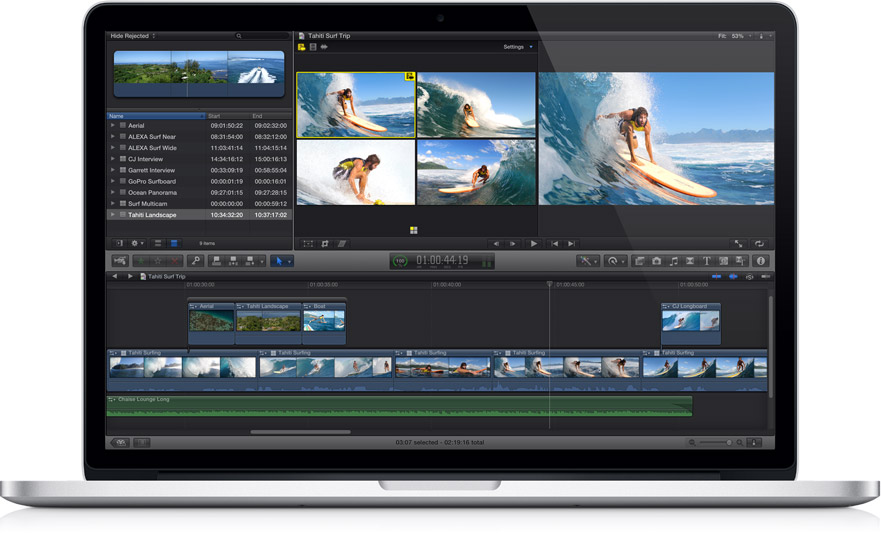Expand the Surf Multicam clip row
Screen dimensions: 881x539
pos(113,203)
